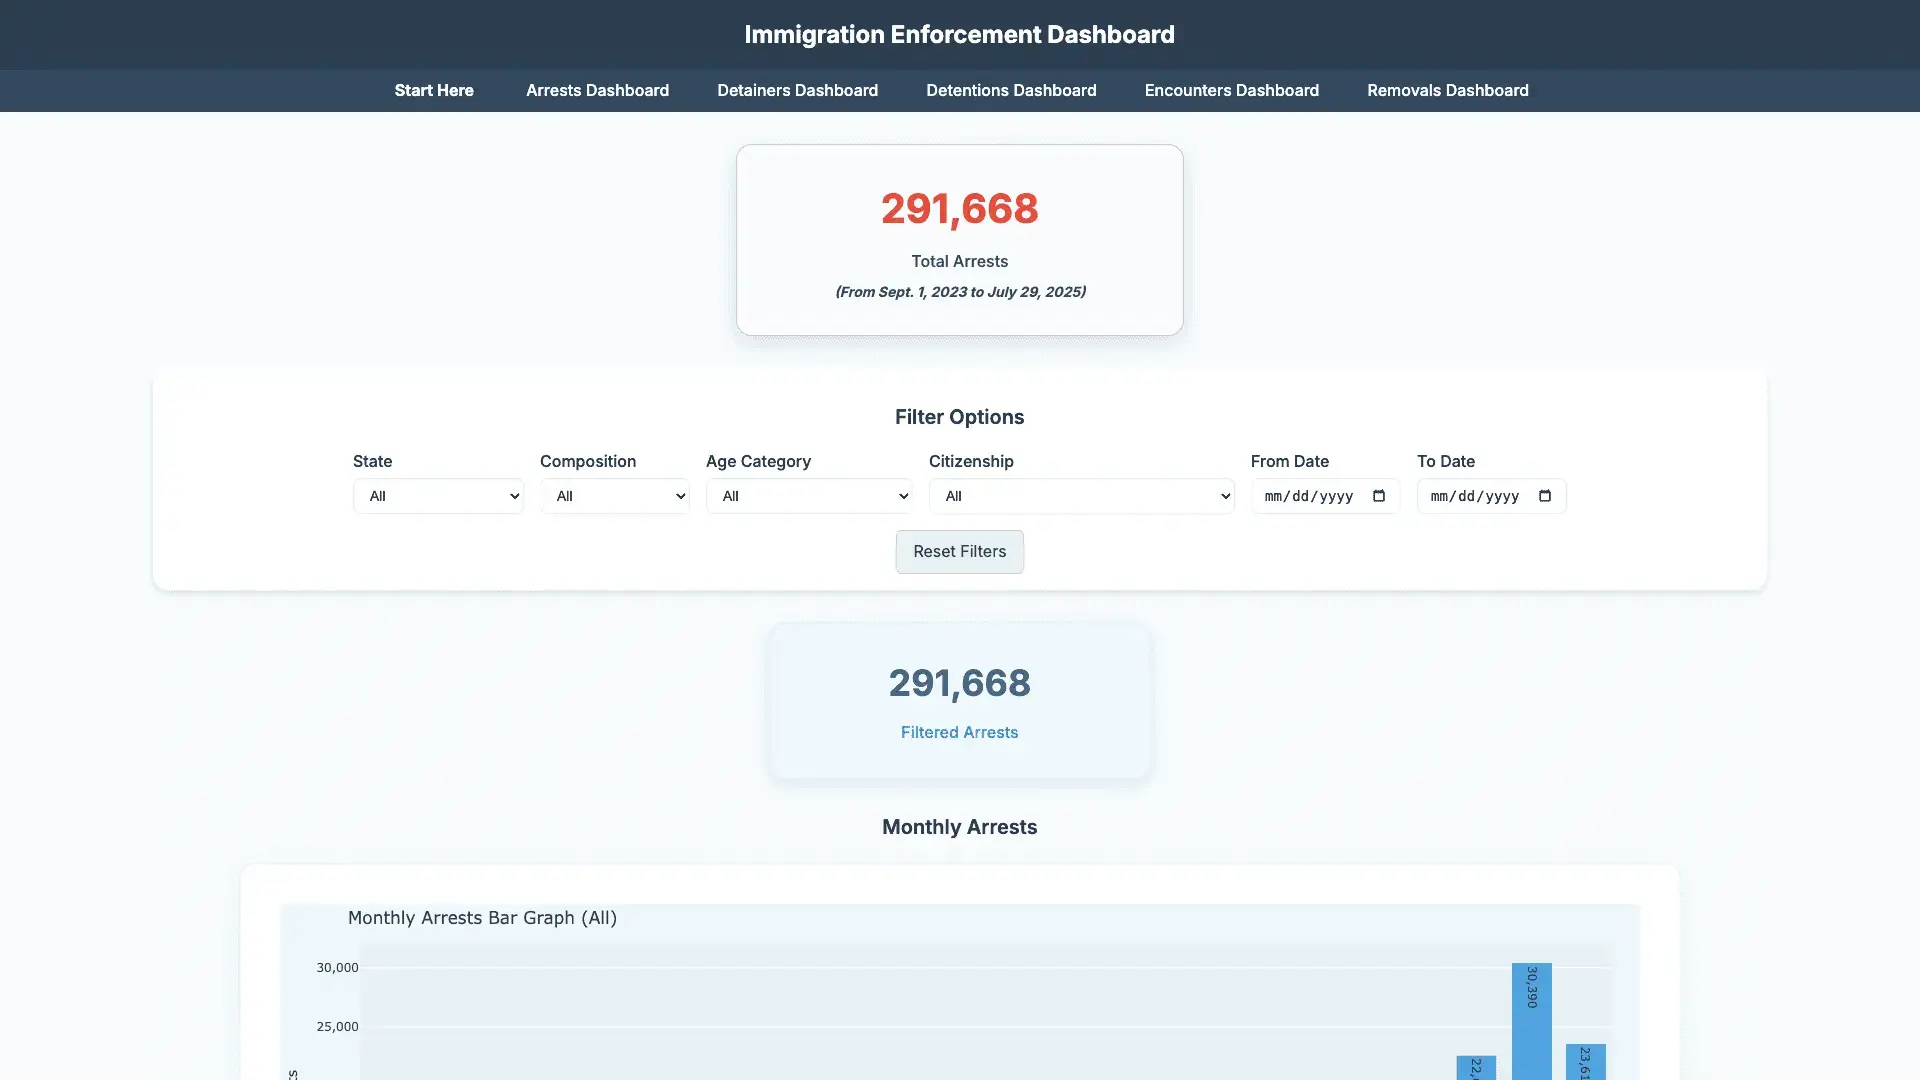Click the Monthly Arrests Bar Graph title

tap(481, 917)
